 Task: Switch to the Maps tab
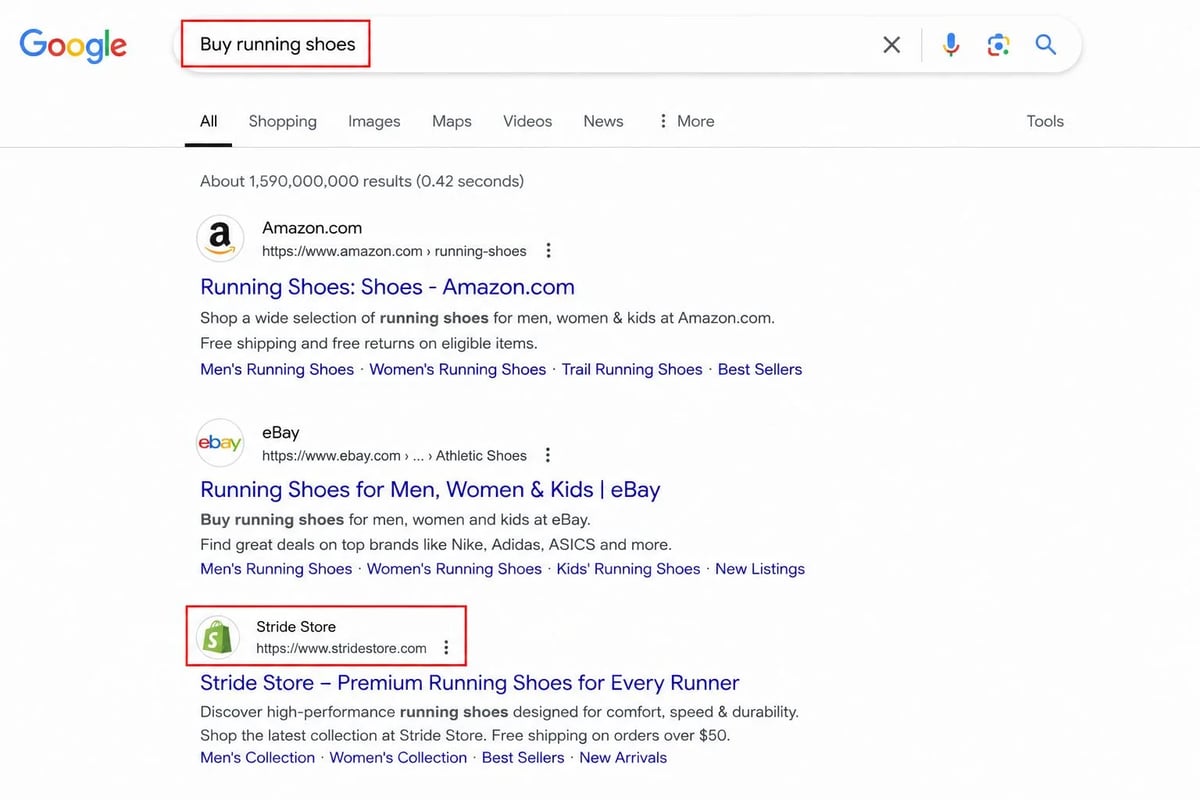tap(452, 121)
